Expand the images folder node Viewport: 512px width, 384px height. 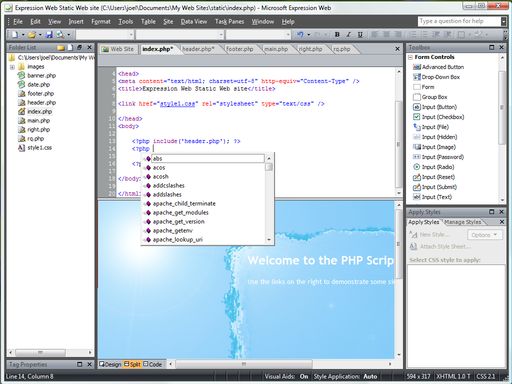coord(12,67)
